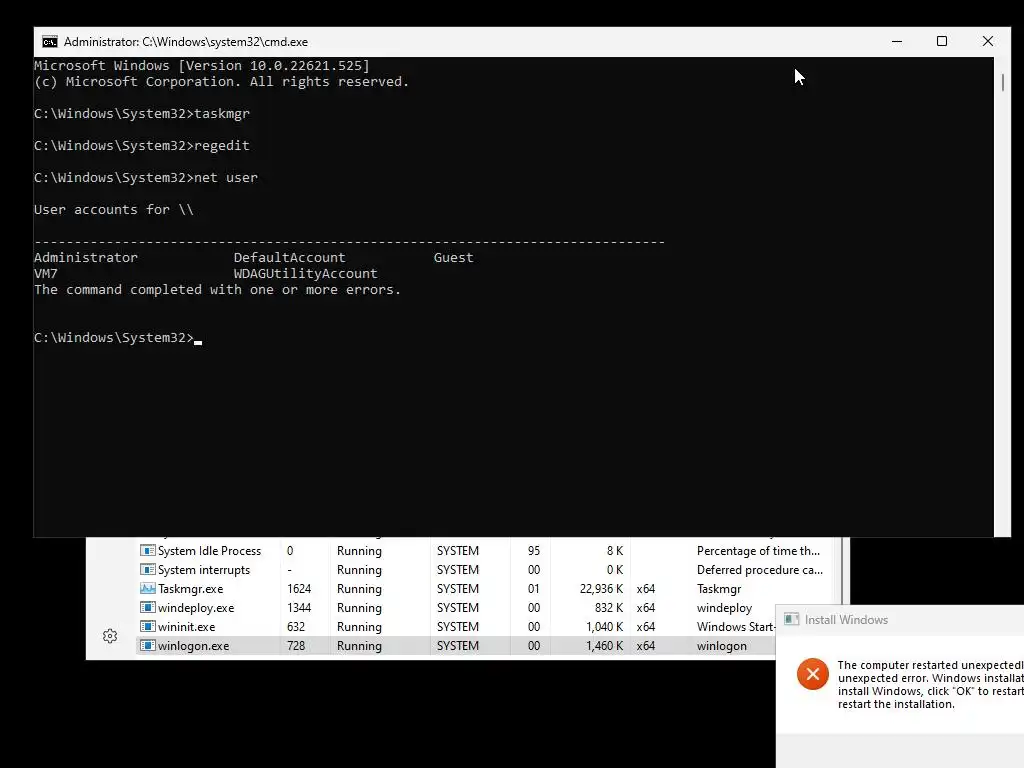Click the winlogon description cell
The width and height of the screenshot is (1024, 768).
[722, 645]
